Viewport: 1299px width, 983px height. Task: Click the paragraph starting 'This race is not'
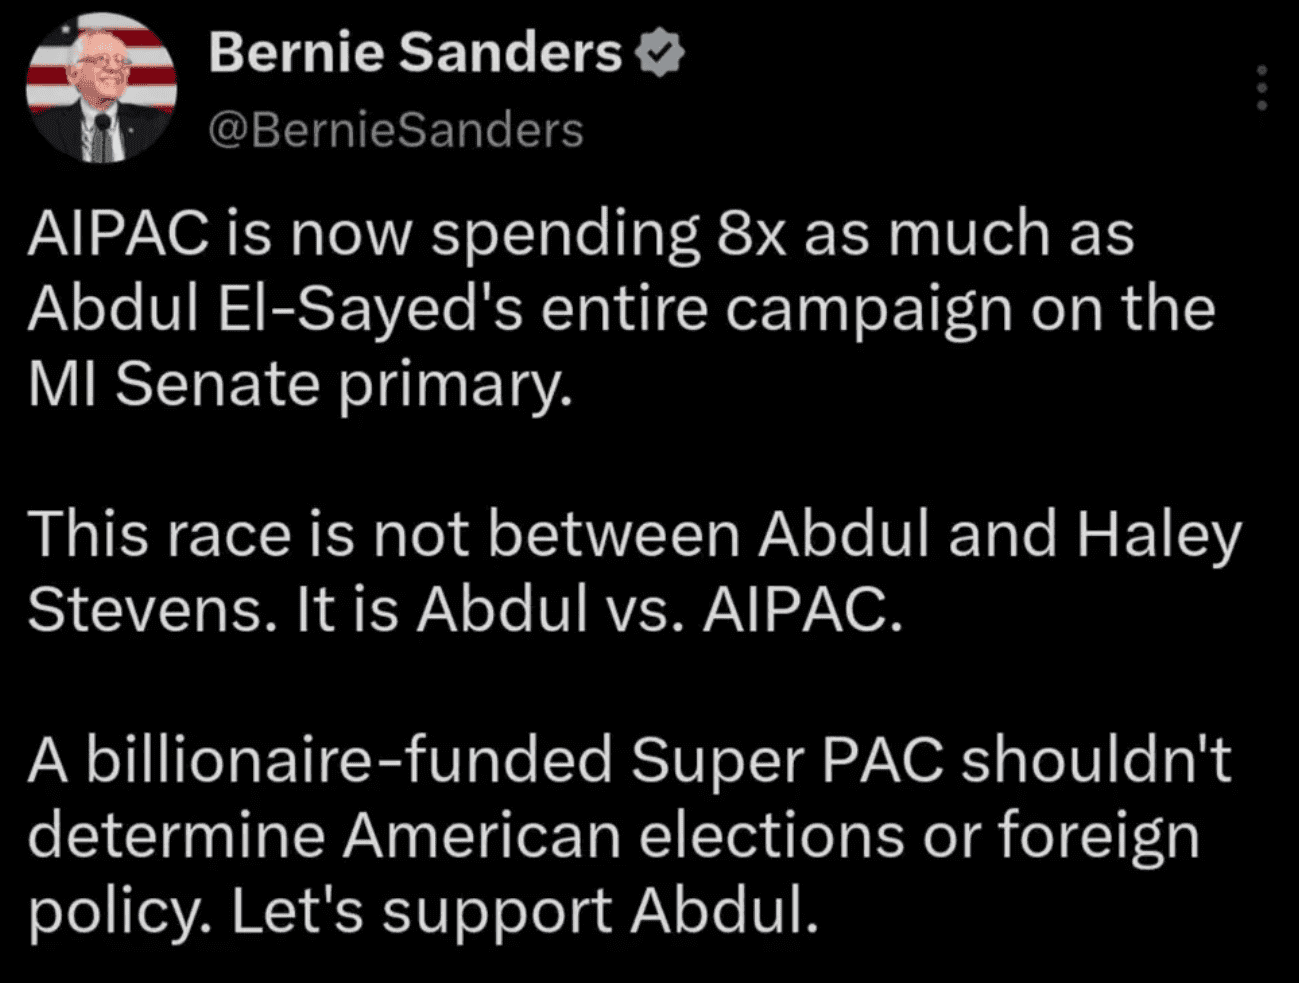635,572
